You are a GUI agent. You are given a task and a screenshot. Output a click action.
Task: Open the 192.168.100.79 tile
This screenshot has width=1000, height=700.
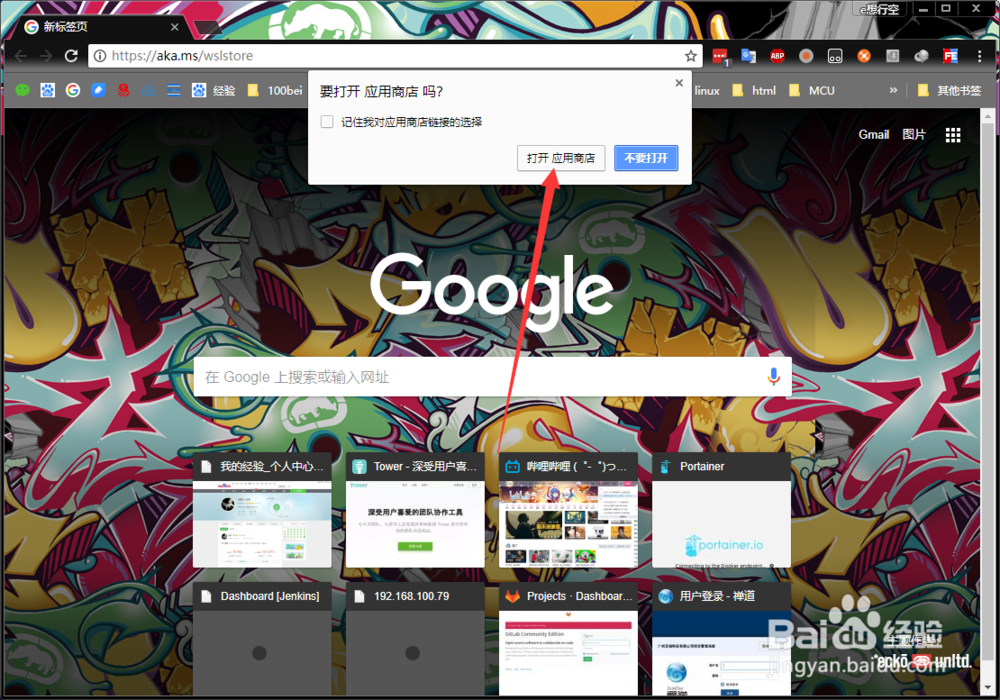pyautogui.click(x=415, y=639)
